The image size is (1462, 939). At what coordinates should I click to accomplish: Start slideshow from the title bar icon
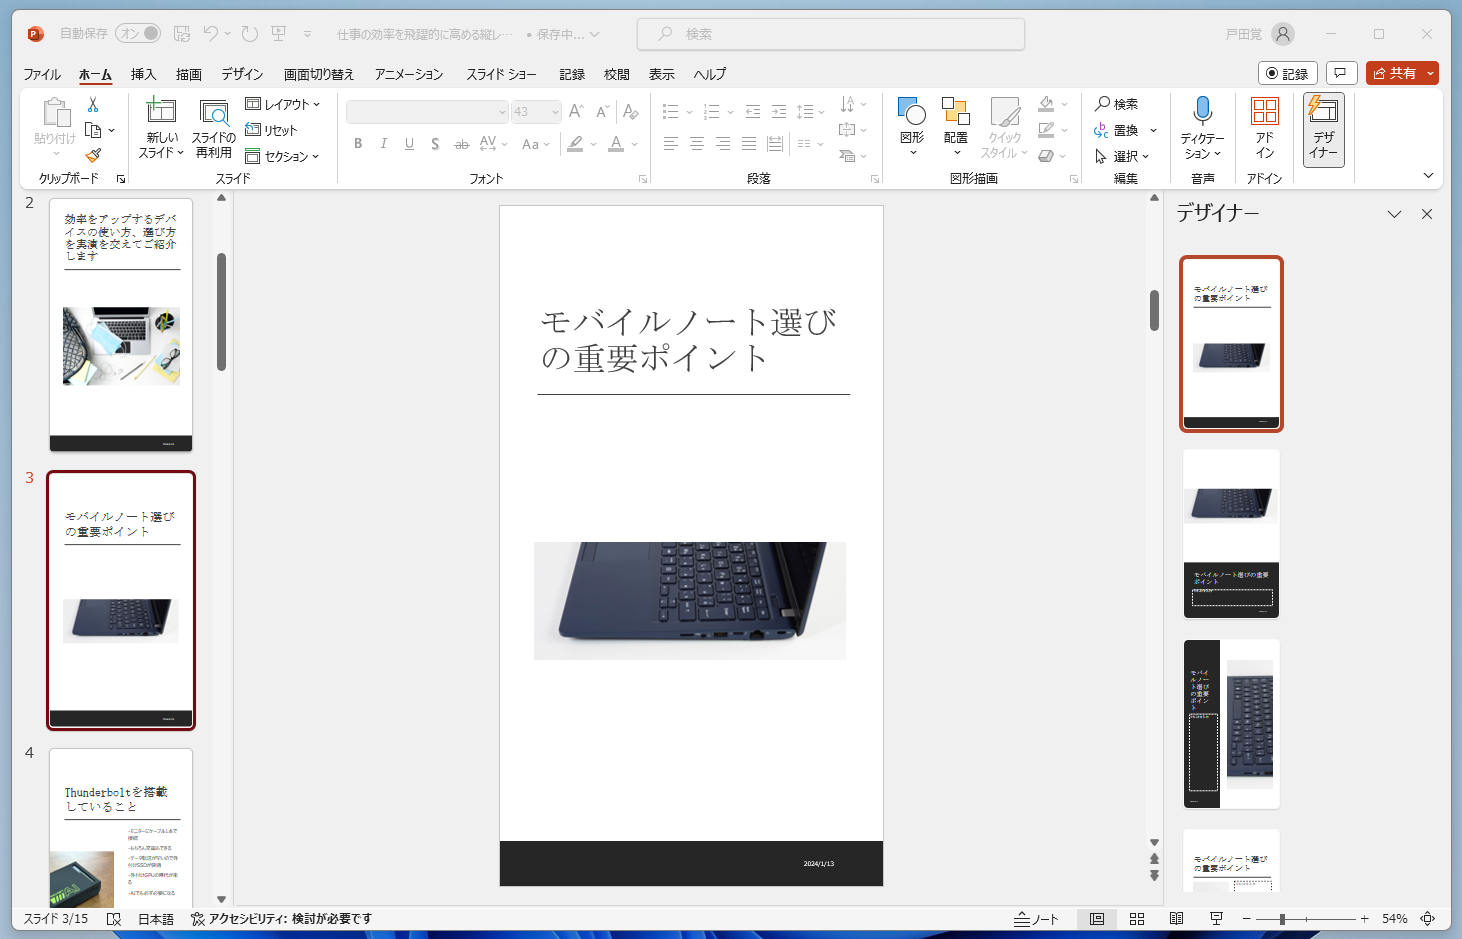click(279, 34)
